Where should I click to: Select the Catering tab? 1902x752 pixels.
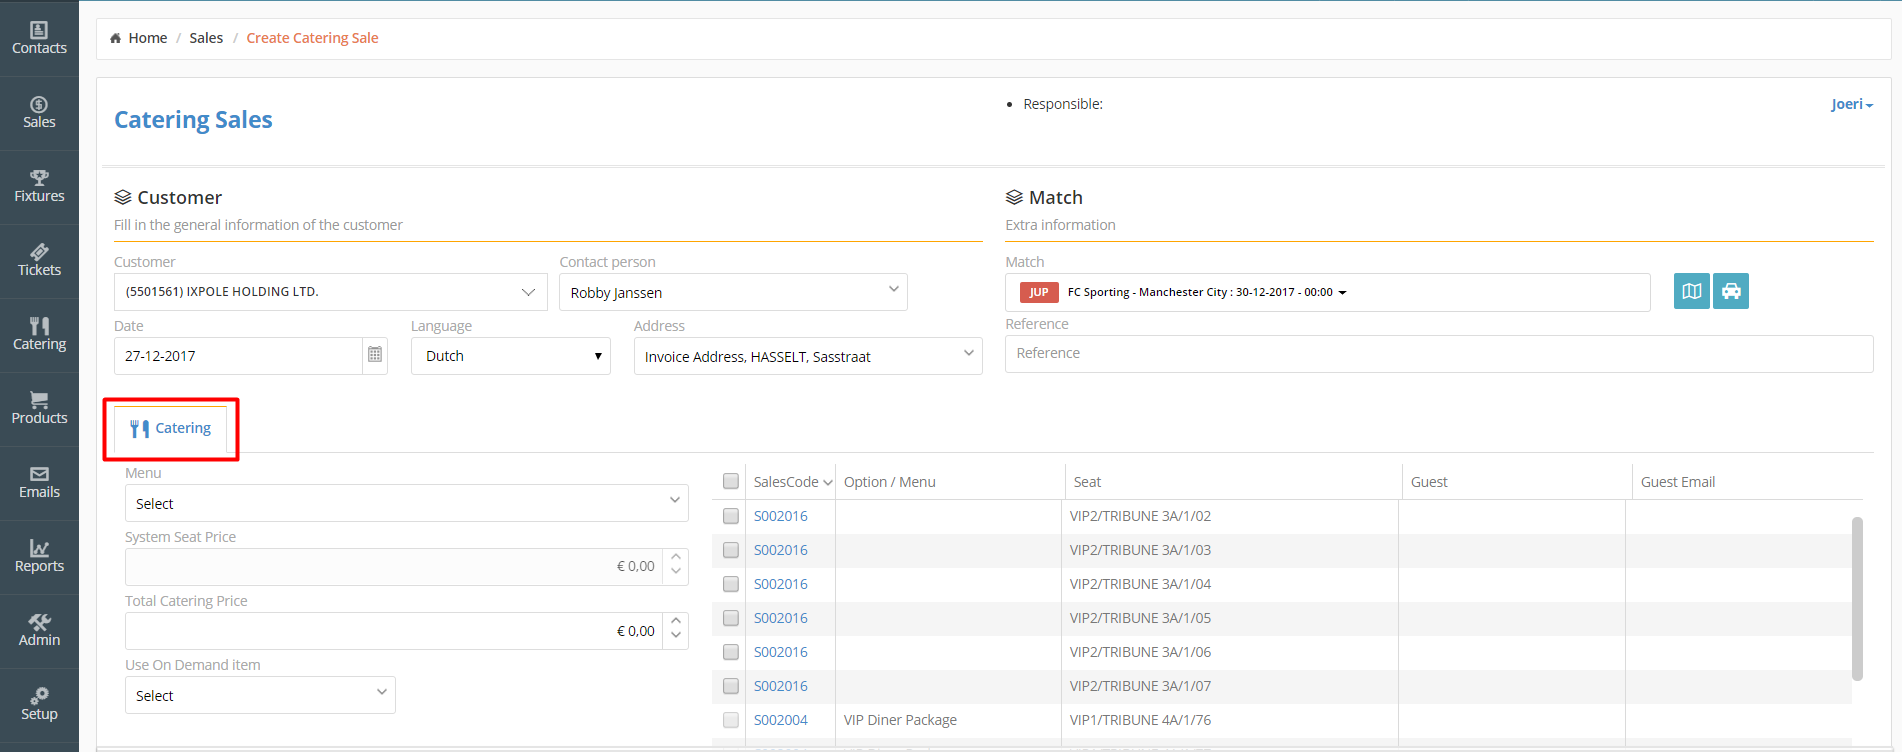tap(170, 428)
